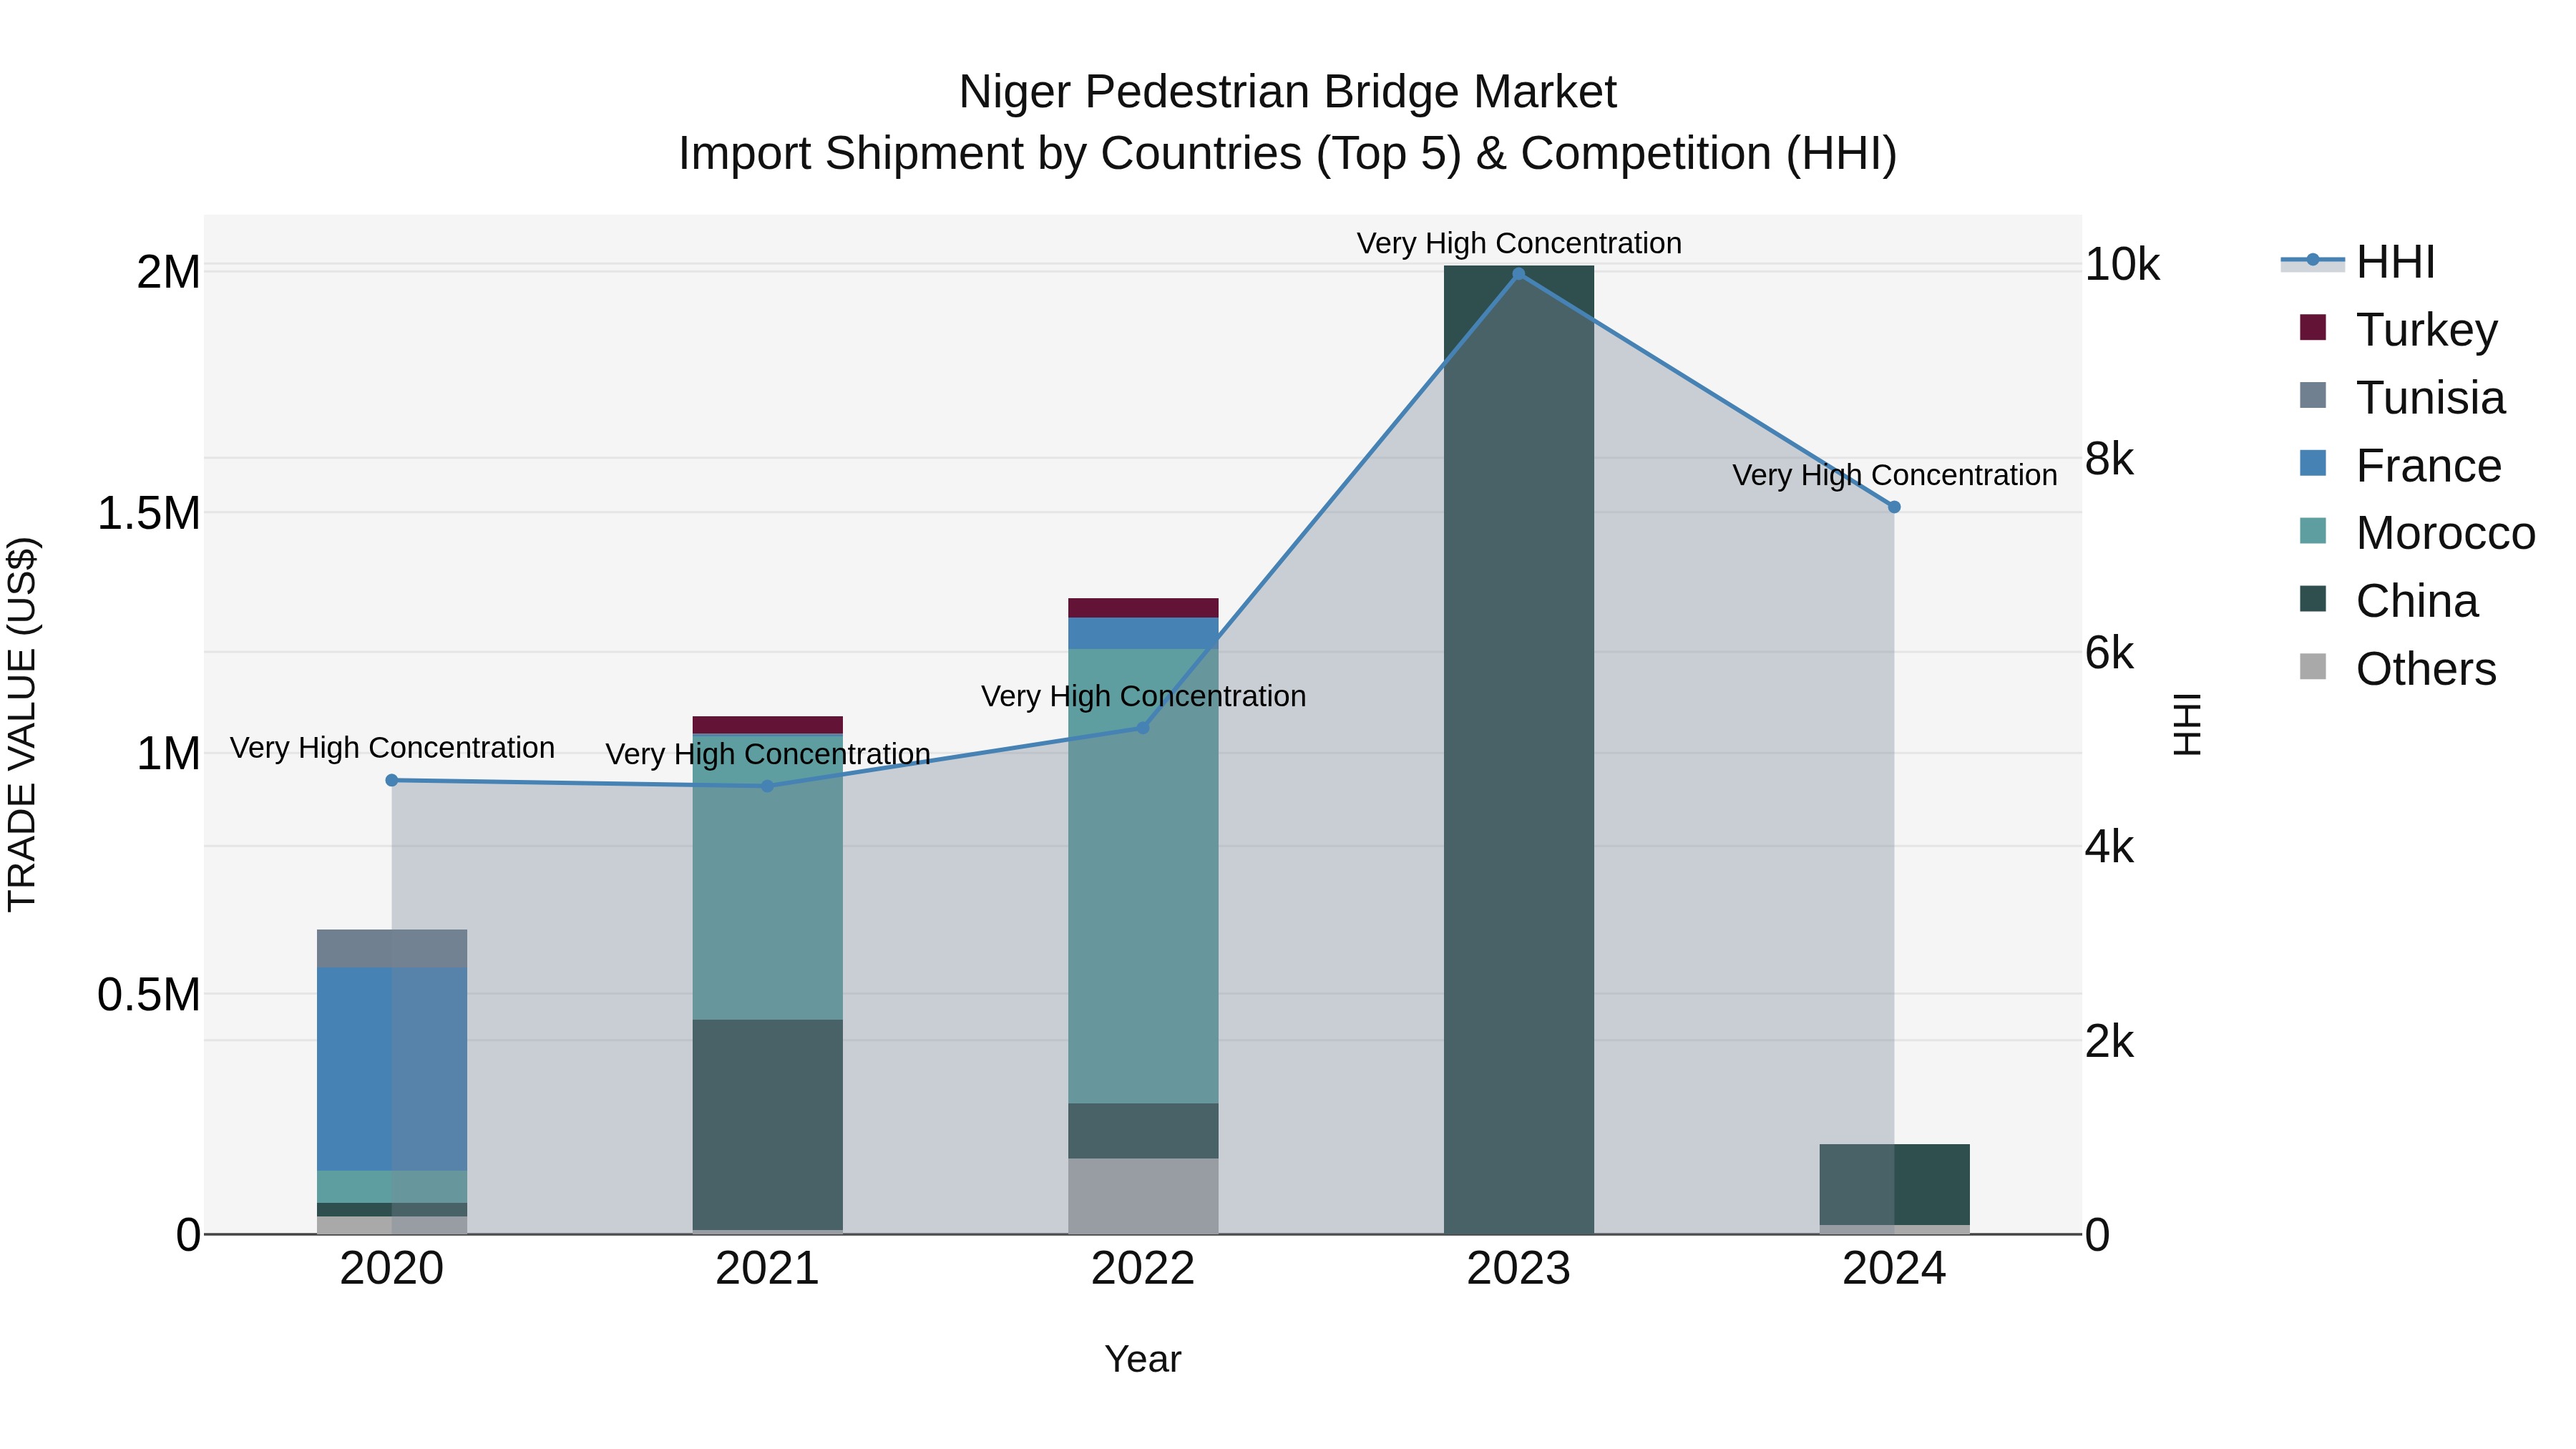Click the Morocco segment of 2021 bar
Image resolution: width=2576 pixels, height=1449 pixels.
tap(767, 878)
